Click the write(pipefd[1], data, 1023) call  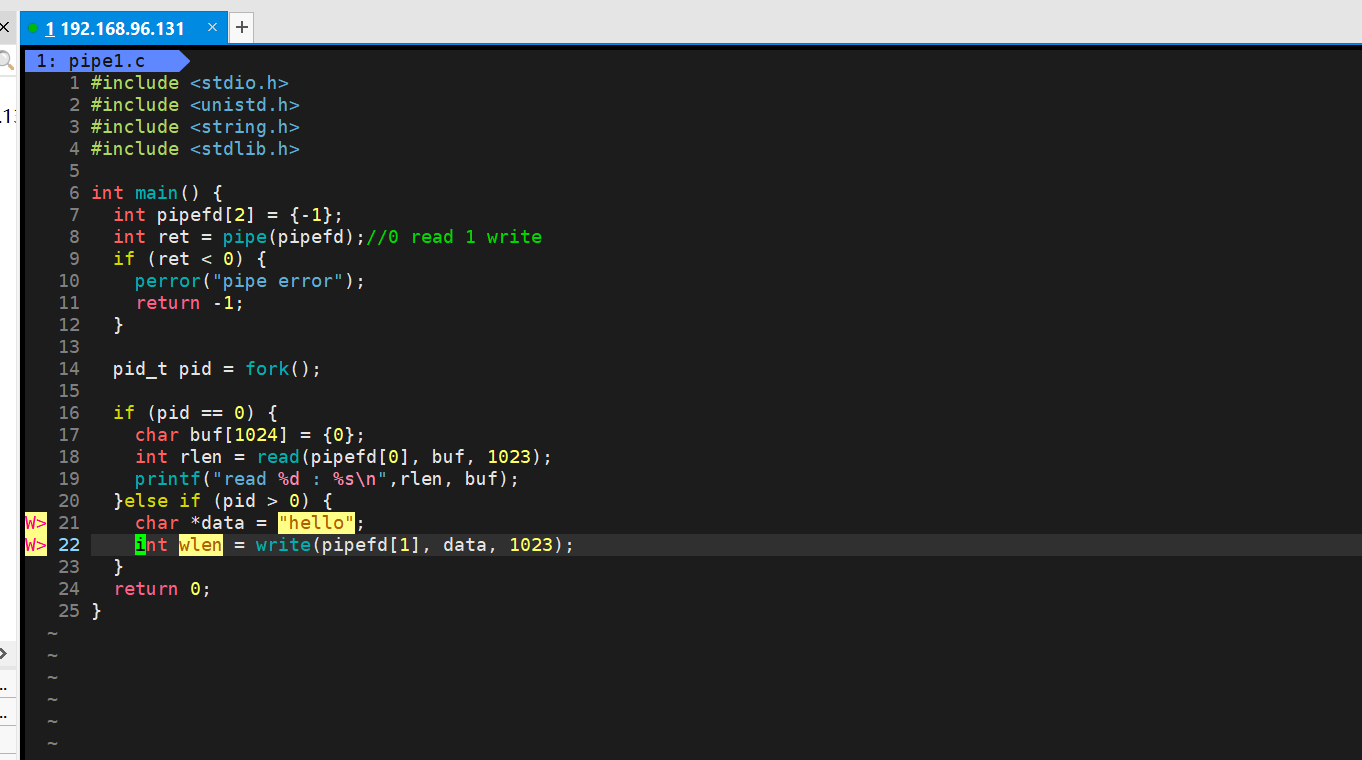[410, 545]
